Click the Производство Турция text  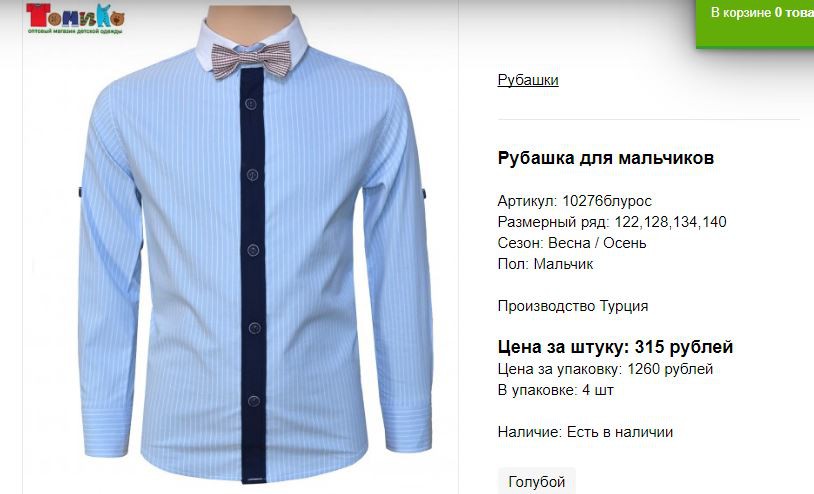[573, 306]
